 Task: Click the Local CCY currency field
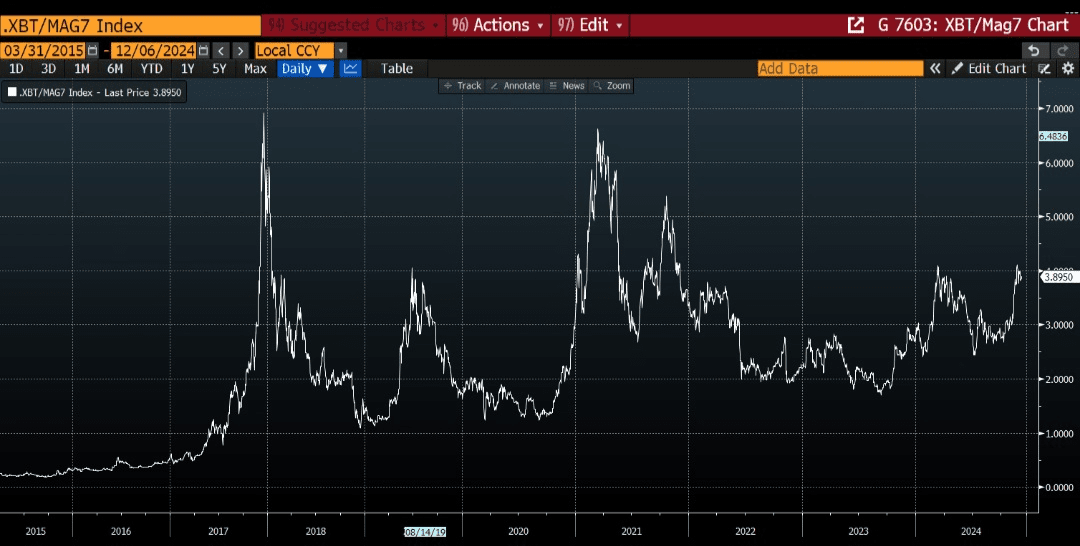[294, 51]
